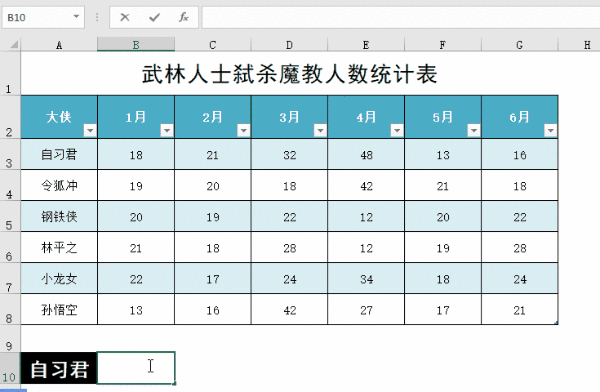Click the 大侠 header cell
The image size is (600, 392).
(59, 117)
